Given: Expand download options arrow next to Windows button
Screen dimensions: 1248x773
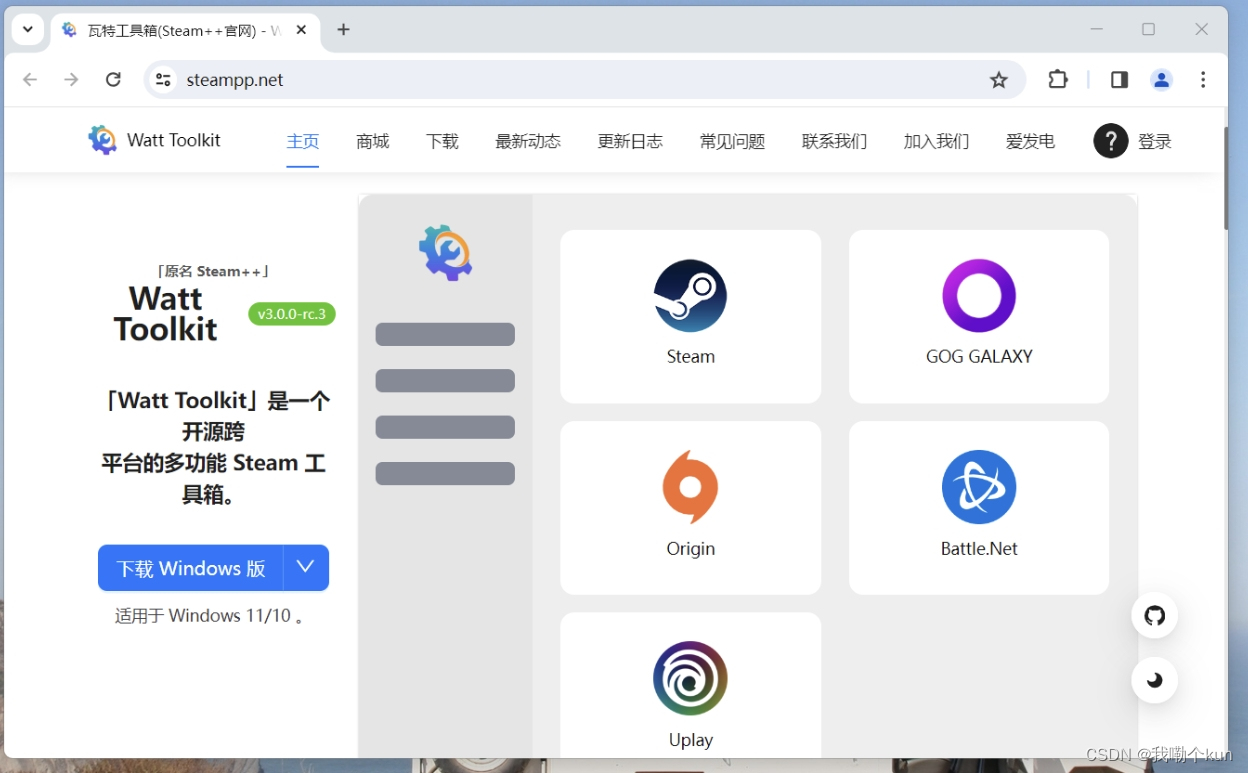Looking at the screenshot, I should click(x=306, y=567).
